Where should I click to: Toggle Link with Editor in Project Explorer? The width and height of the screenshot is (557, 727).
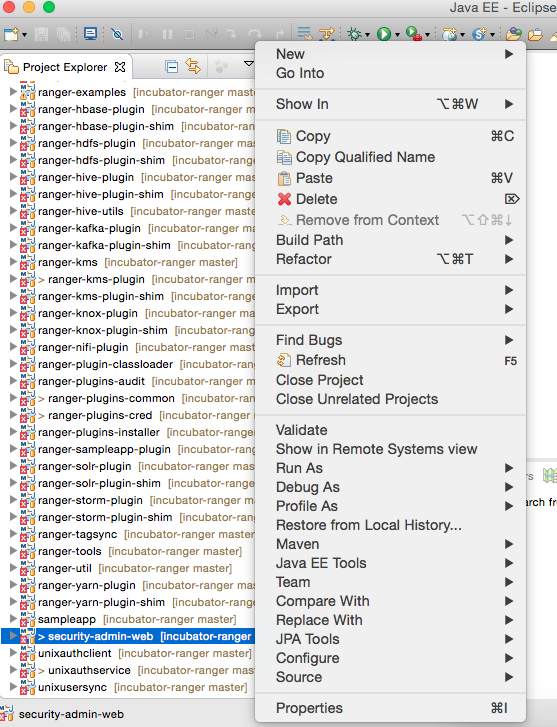[193, 67]
